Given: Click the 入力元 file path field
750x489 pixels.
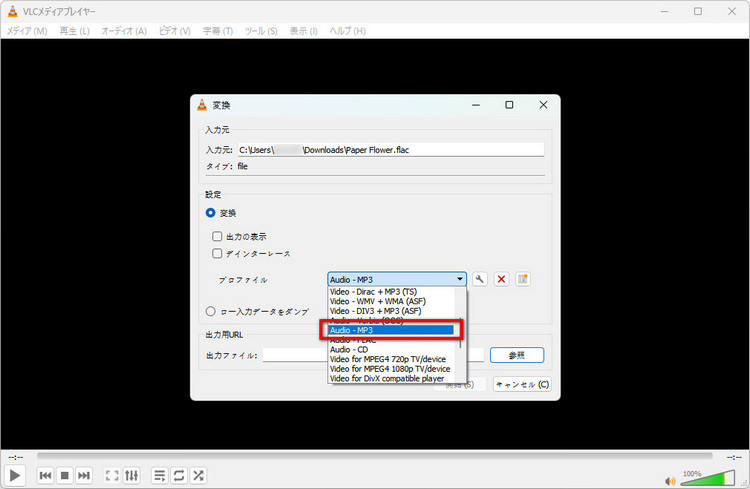Looking at the screenshot, I should coord(391,150).
